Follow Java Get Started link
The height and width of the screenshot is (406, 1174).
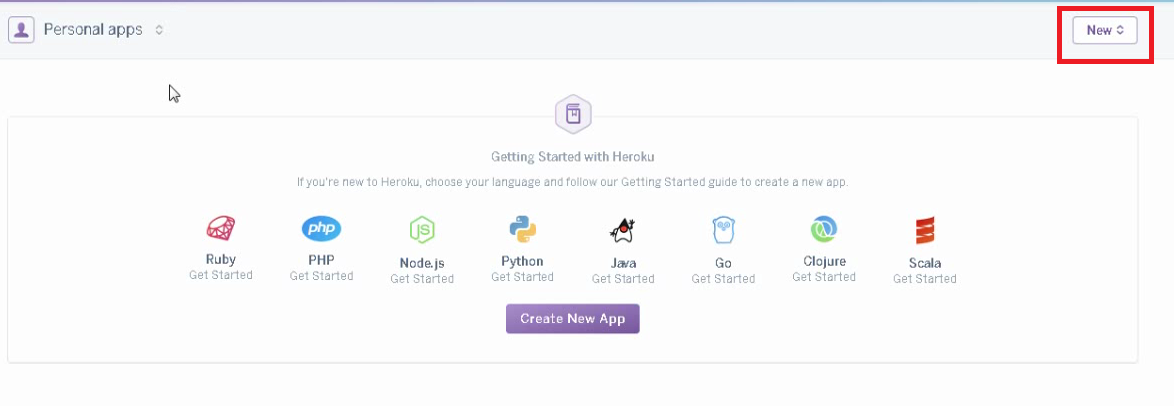pyautogui.click(x=623, y=279)
